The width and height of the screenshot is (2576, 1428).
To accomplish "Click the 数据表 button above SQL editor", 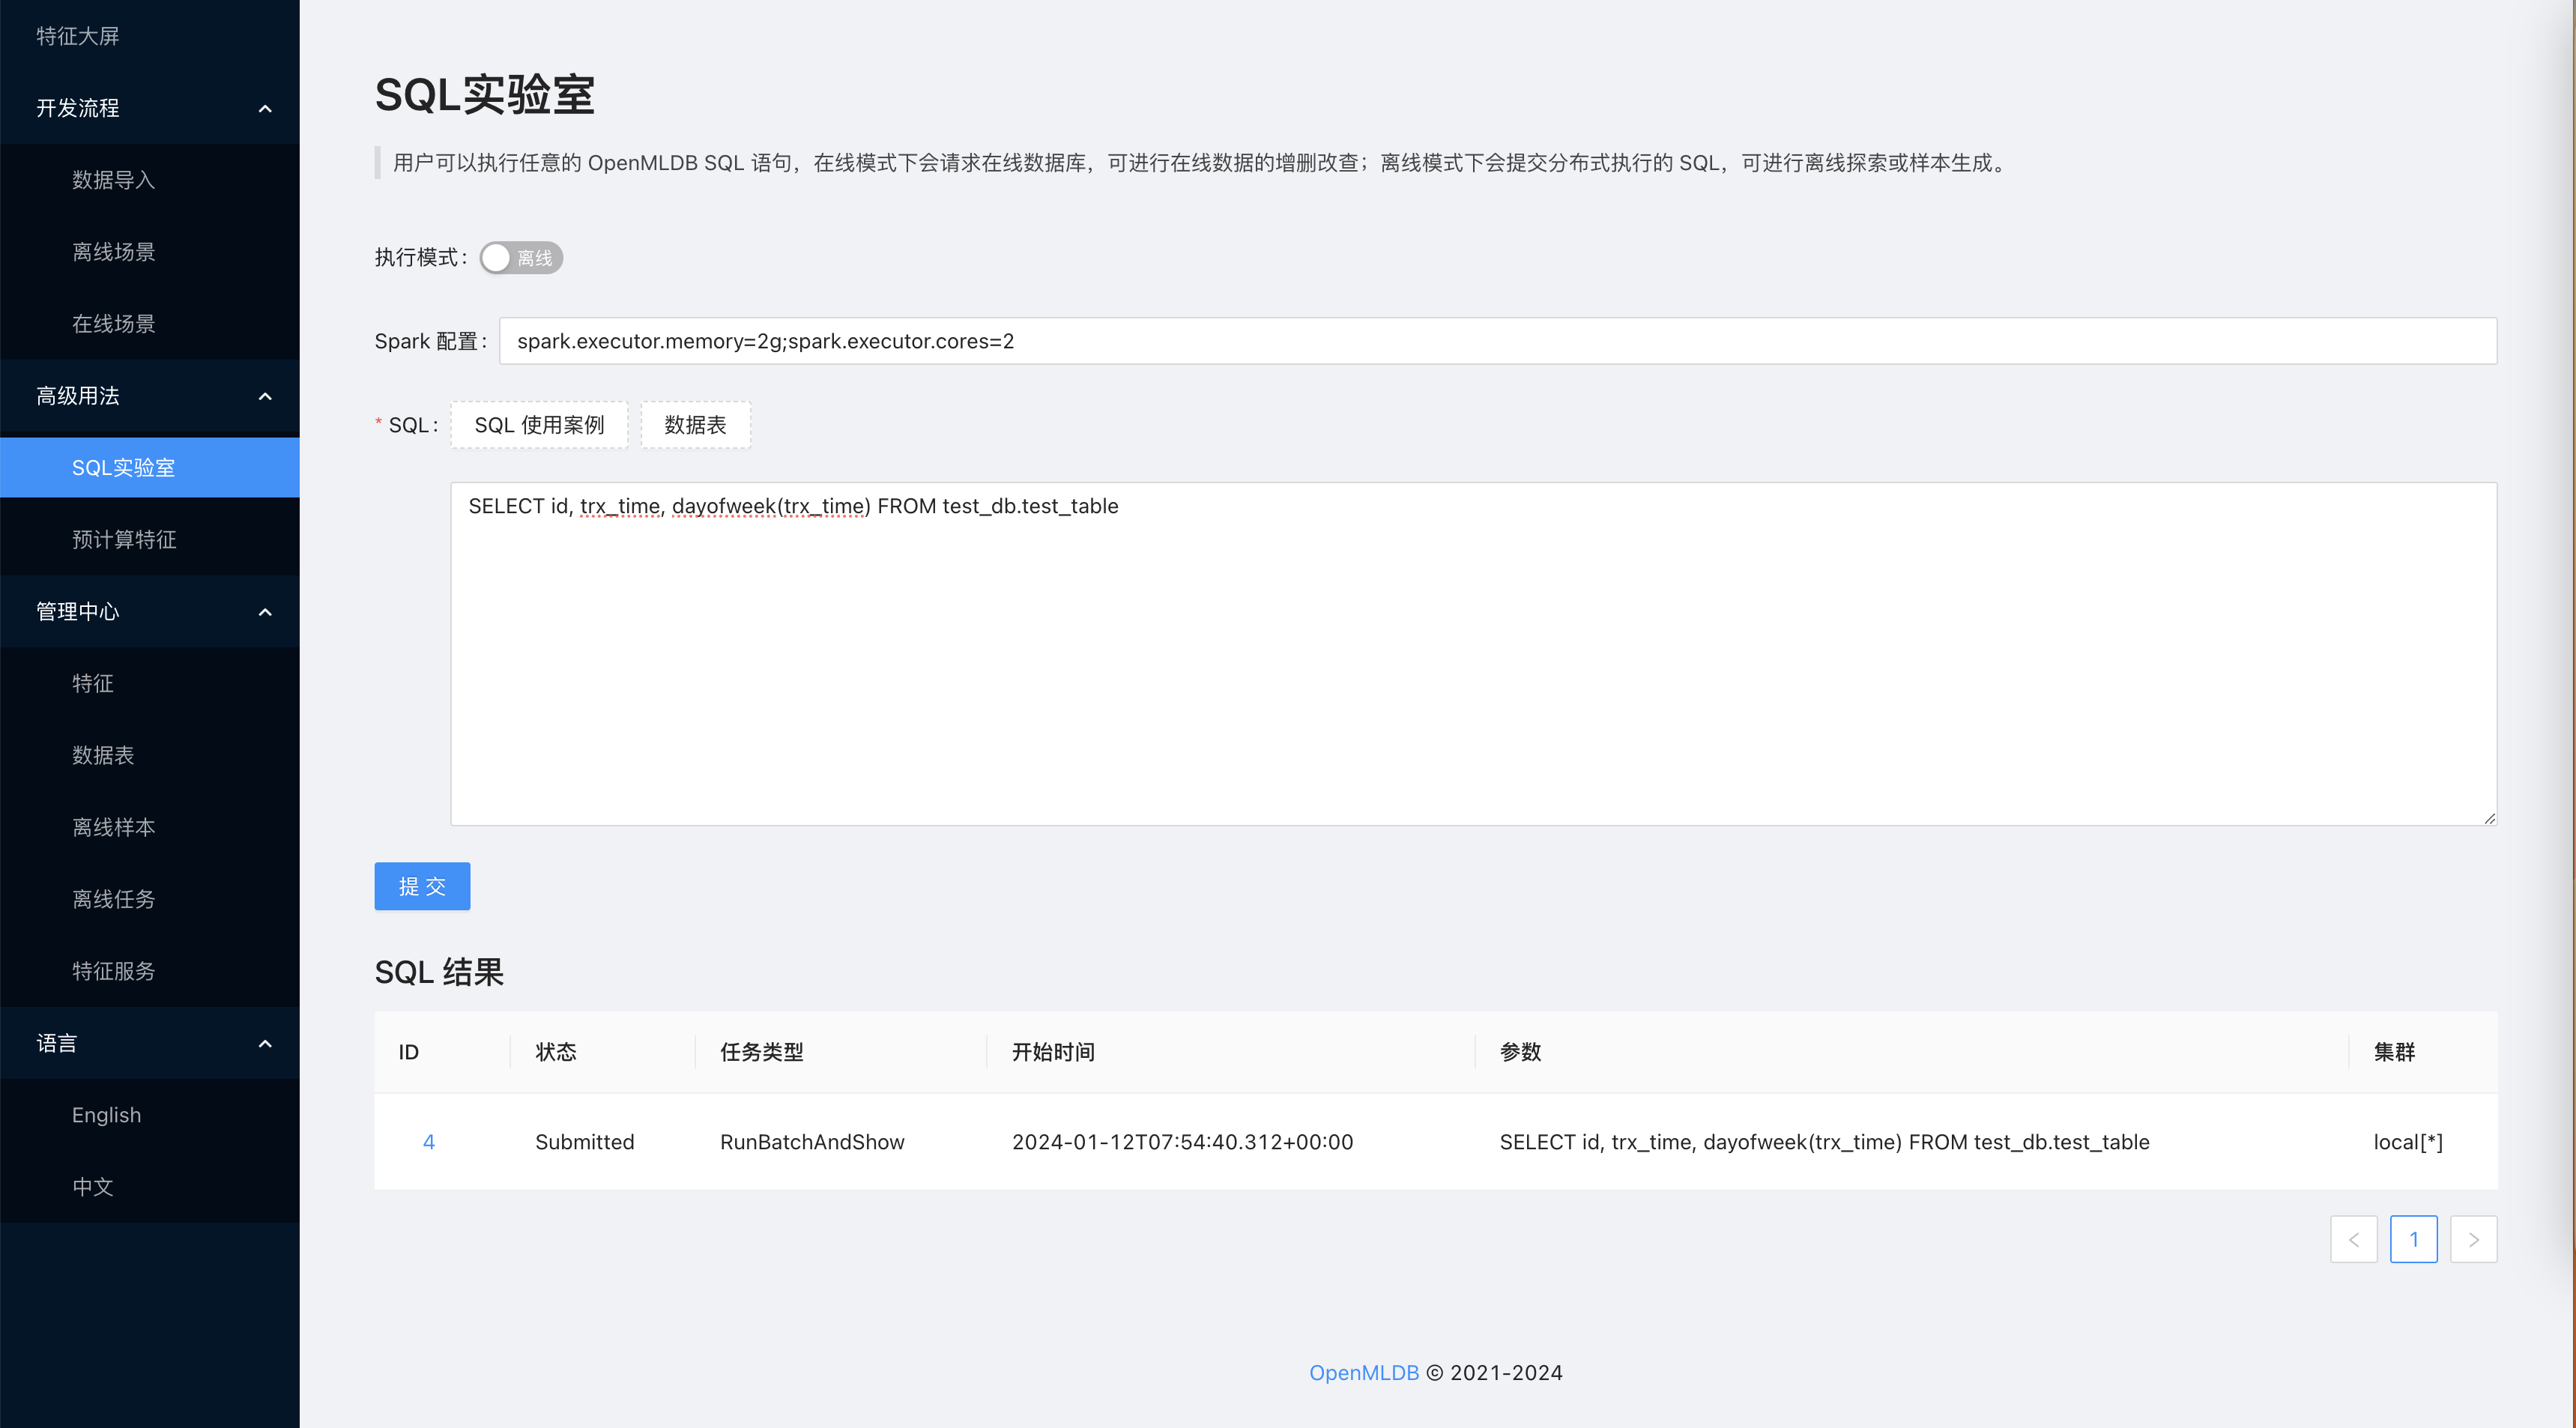I will pyautogui.click(x=695, y=425).
